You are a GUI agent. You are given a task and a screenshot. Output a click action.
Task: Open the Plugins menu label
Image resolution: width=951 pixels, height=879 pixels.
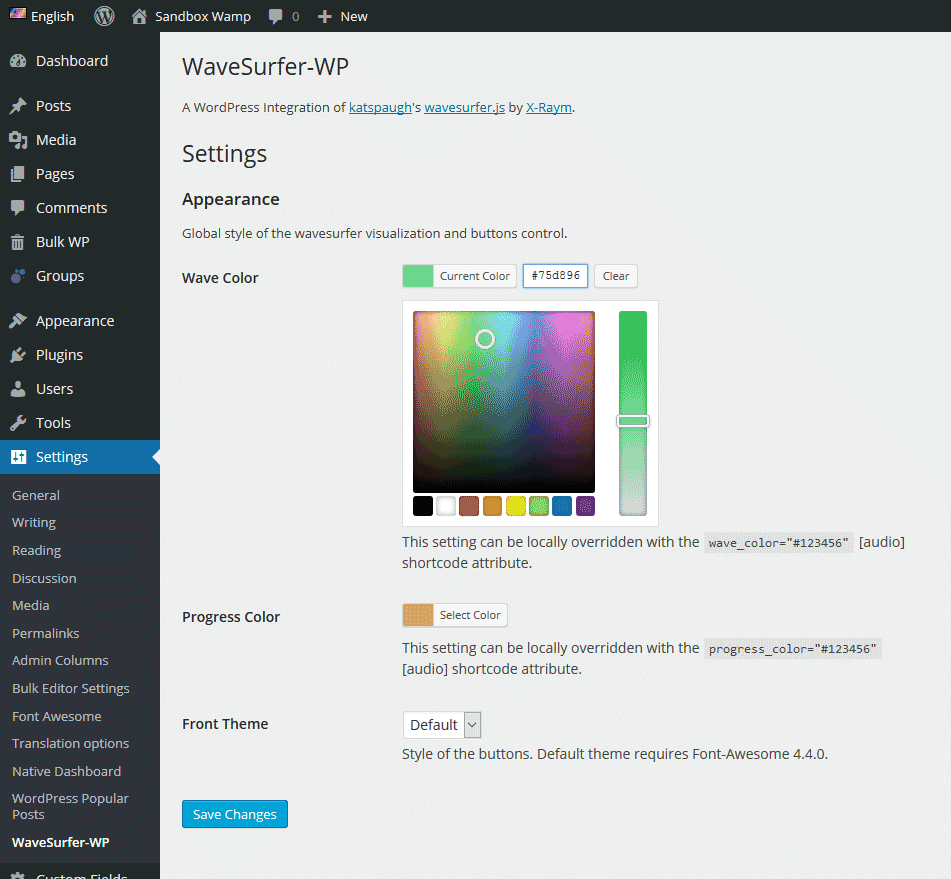click(59, 355)
